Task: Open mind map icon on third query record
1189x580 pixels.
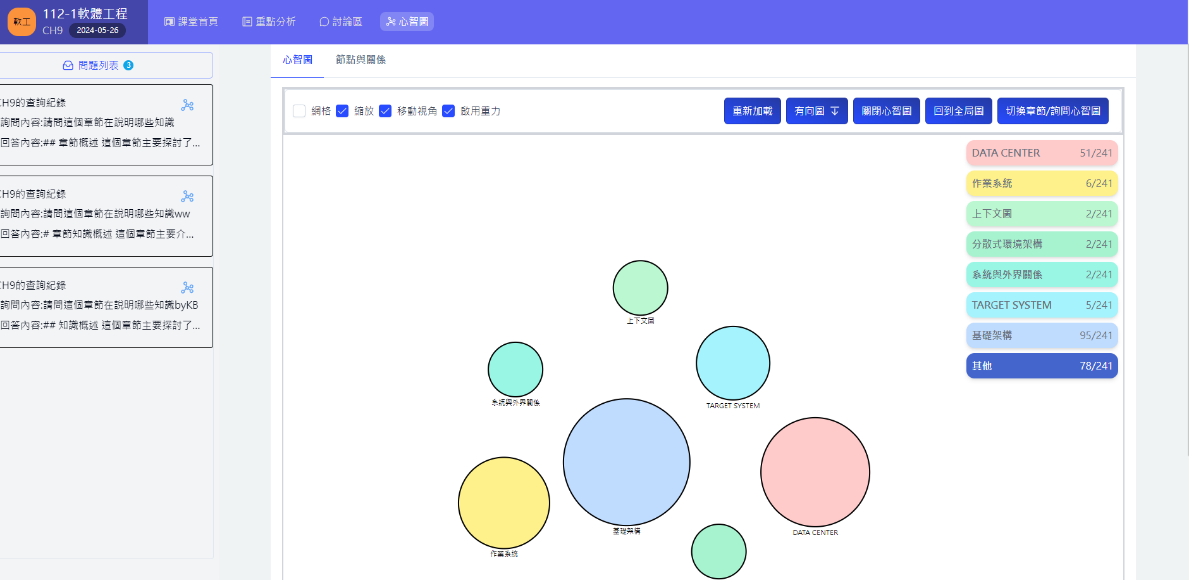Action: (187, 288)
